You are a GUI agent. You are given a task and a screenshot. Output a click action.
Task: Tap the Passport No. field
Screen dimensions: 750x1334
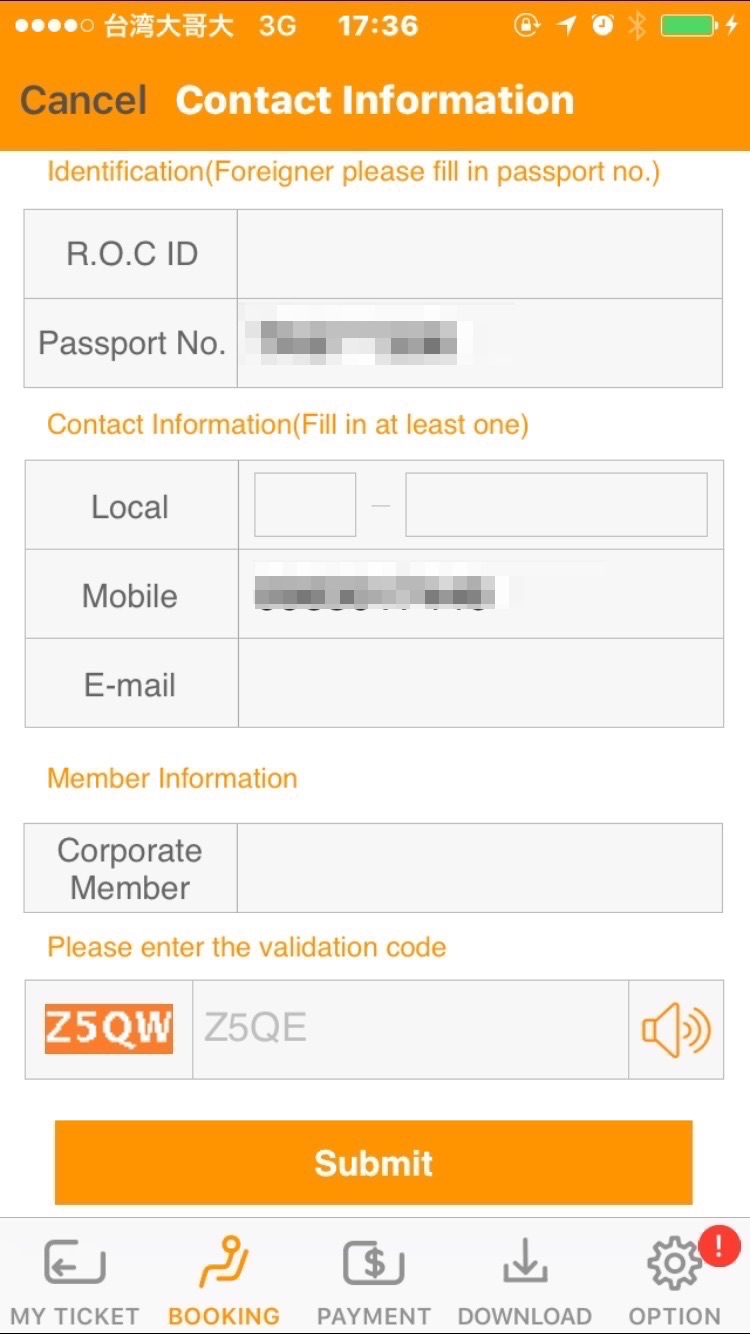[x=479, y=343]
